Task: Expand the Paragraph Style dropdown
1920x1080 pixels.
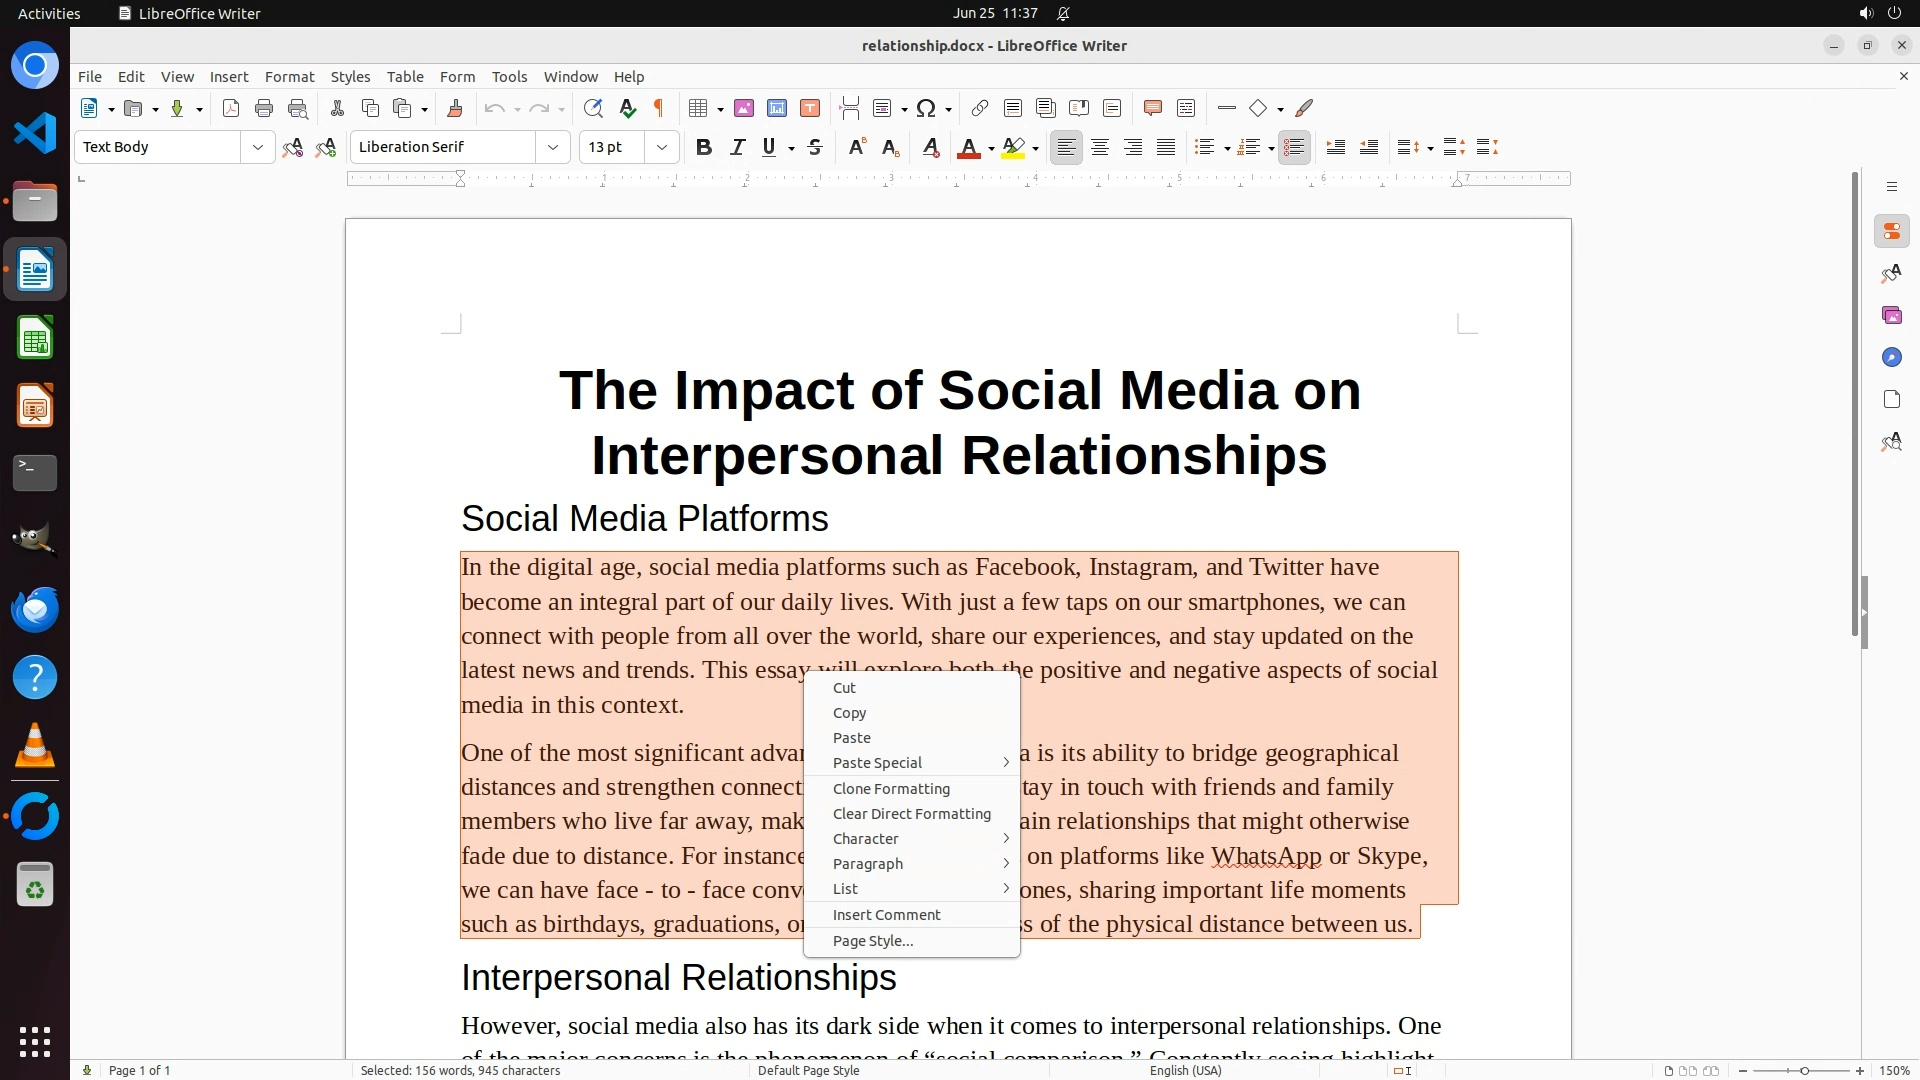Action: coord(257,148)
